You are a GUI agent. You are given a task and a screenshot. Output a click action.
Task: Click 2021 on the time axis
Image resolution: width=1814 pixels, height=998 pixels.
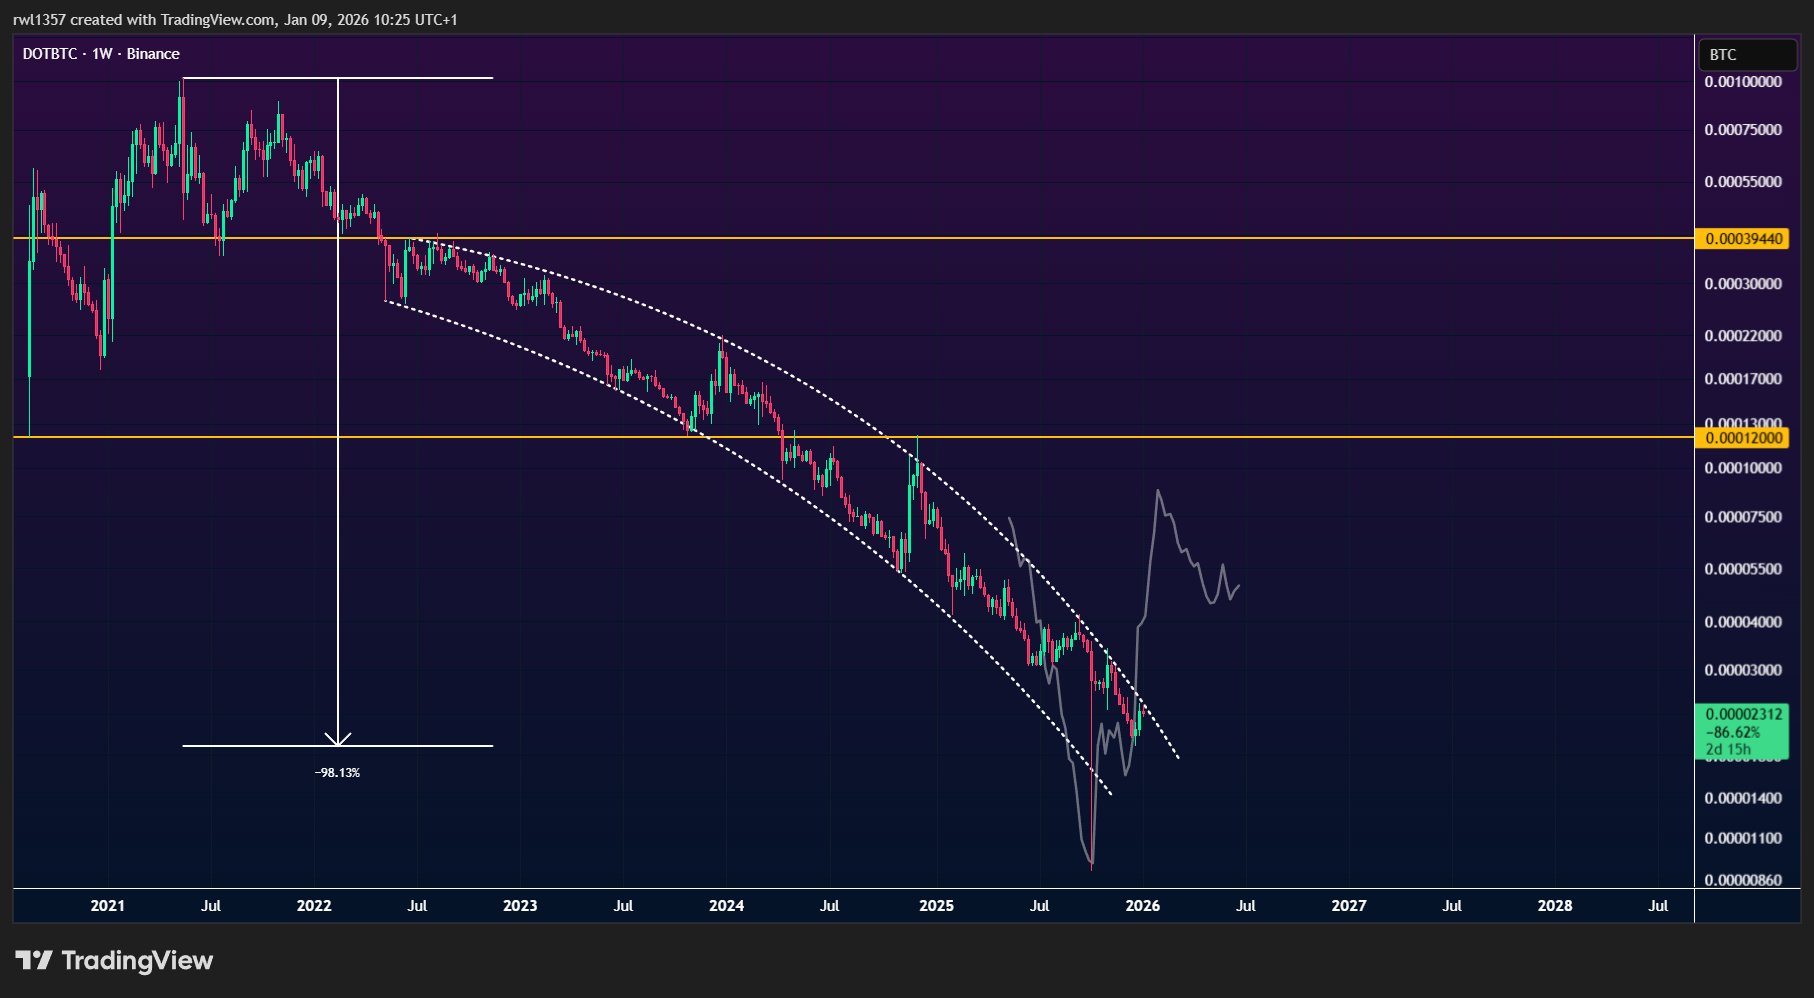[x=107, y=906]
